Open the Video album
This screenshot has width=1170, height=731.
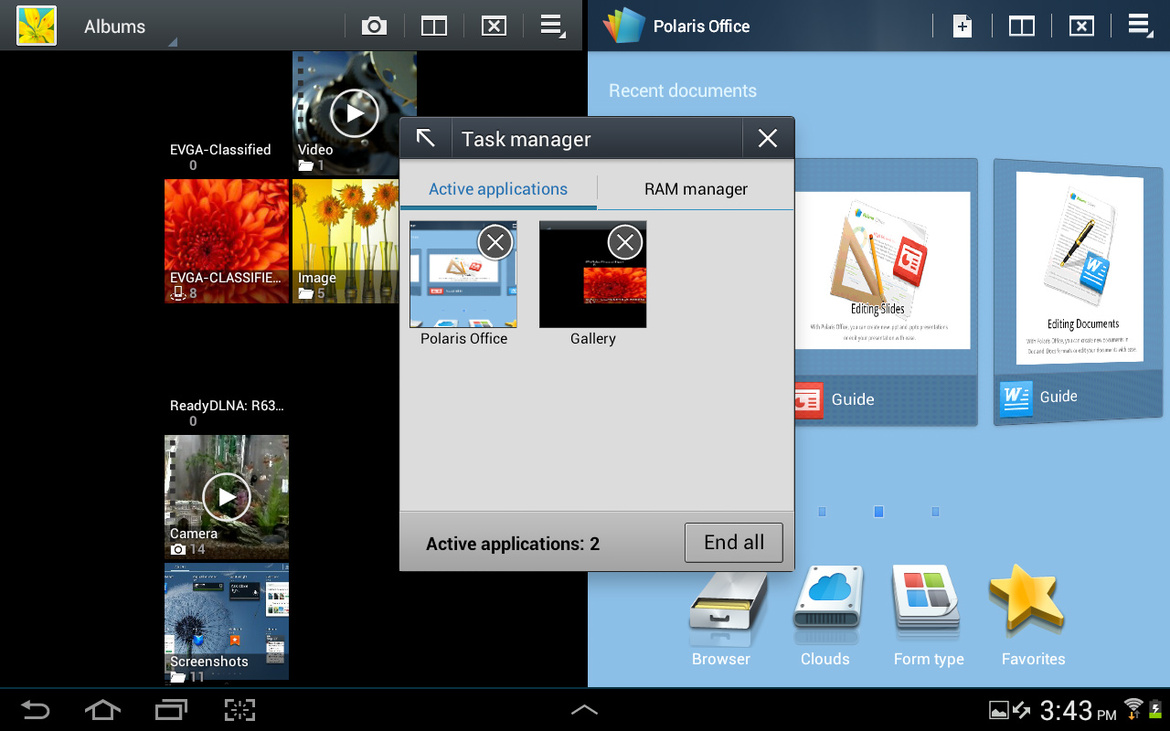pos(354,113)
